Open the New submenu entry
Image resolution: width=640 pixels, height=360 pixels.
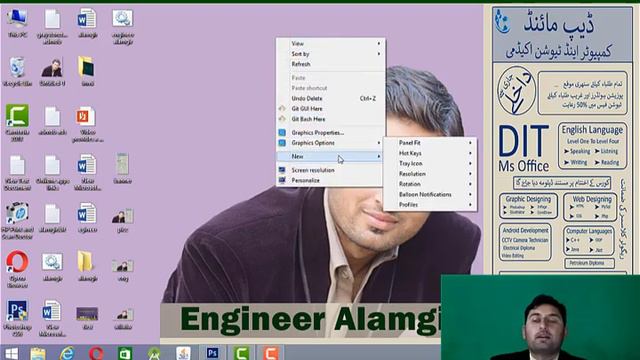tap(330, 156)
